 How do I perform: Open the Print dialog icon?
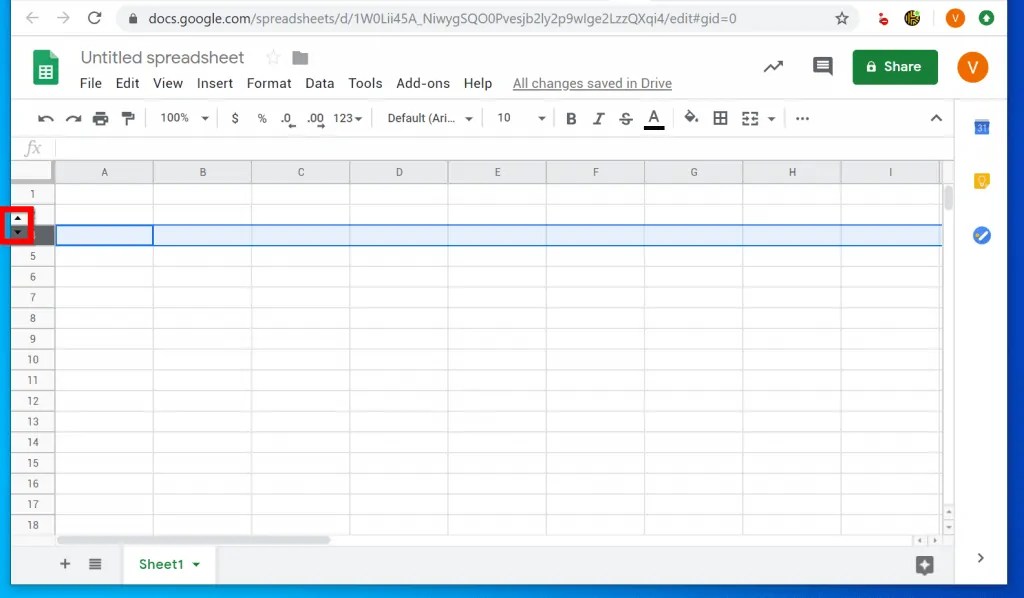point(100,118)
